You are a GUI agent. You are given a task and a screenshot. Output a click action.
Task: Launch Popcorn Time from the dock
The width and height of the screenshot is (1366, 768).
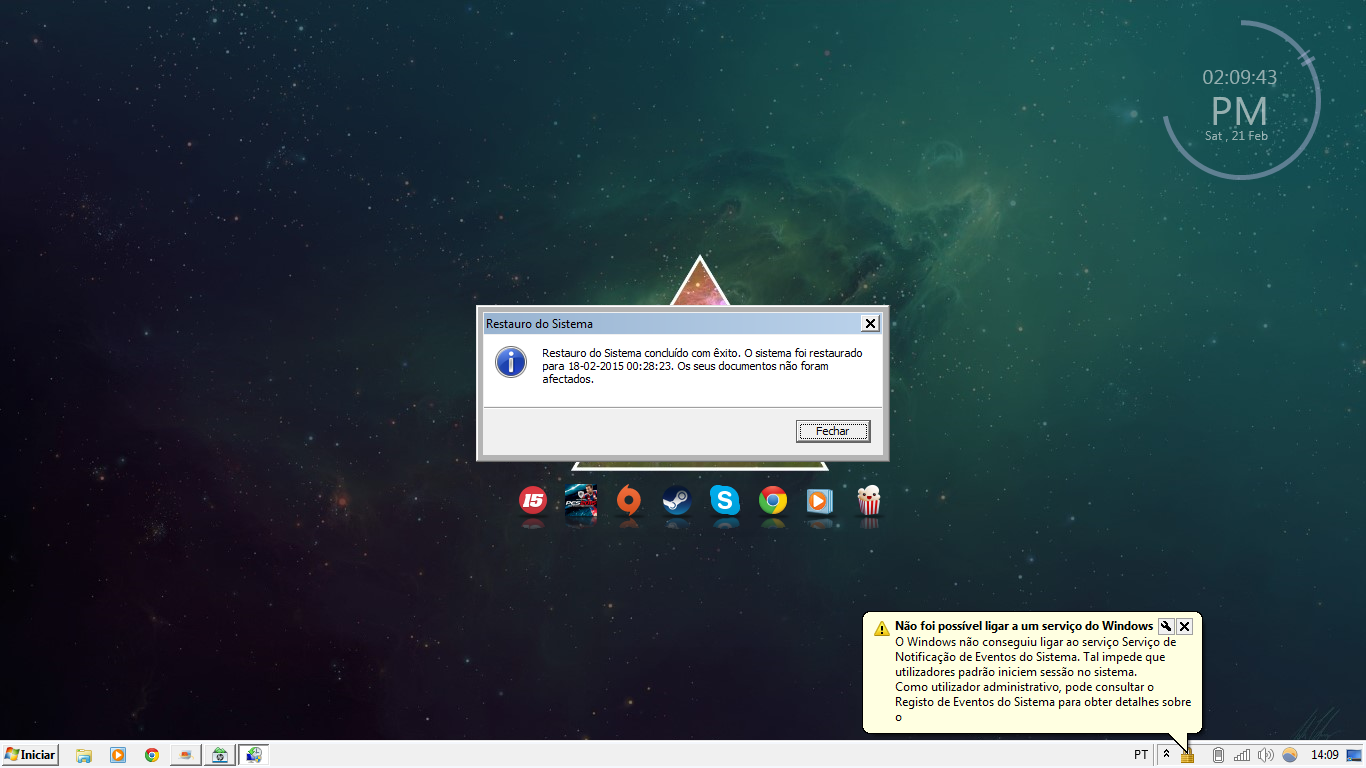(x=869, y=500)
